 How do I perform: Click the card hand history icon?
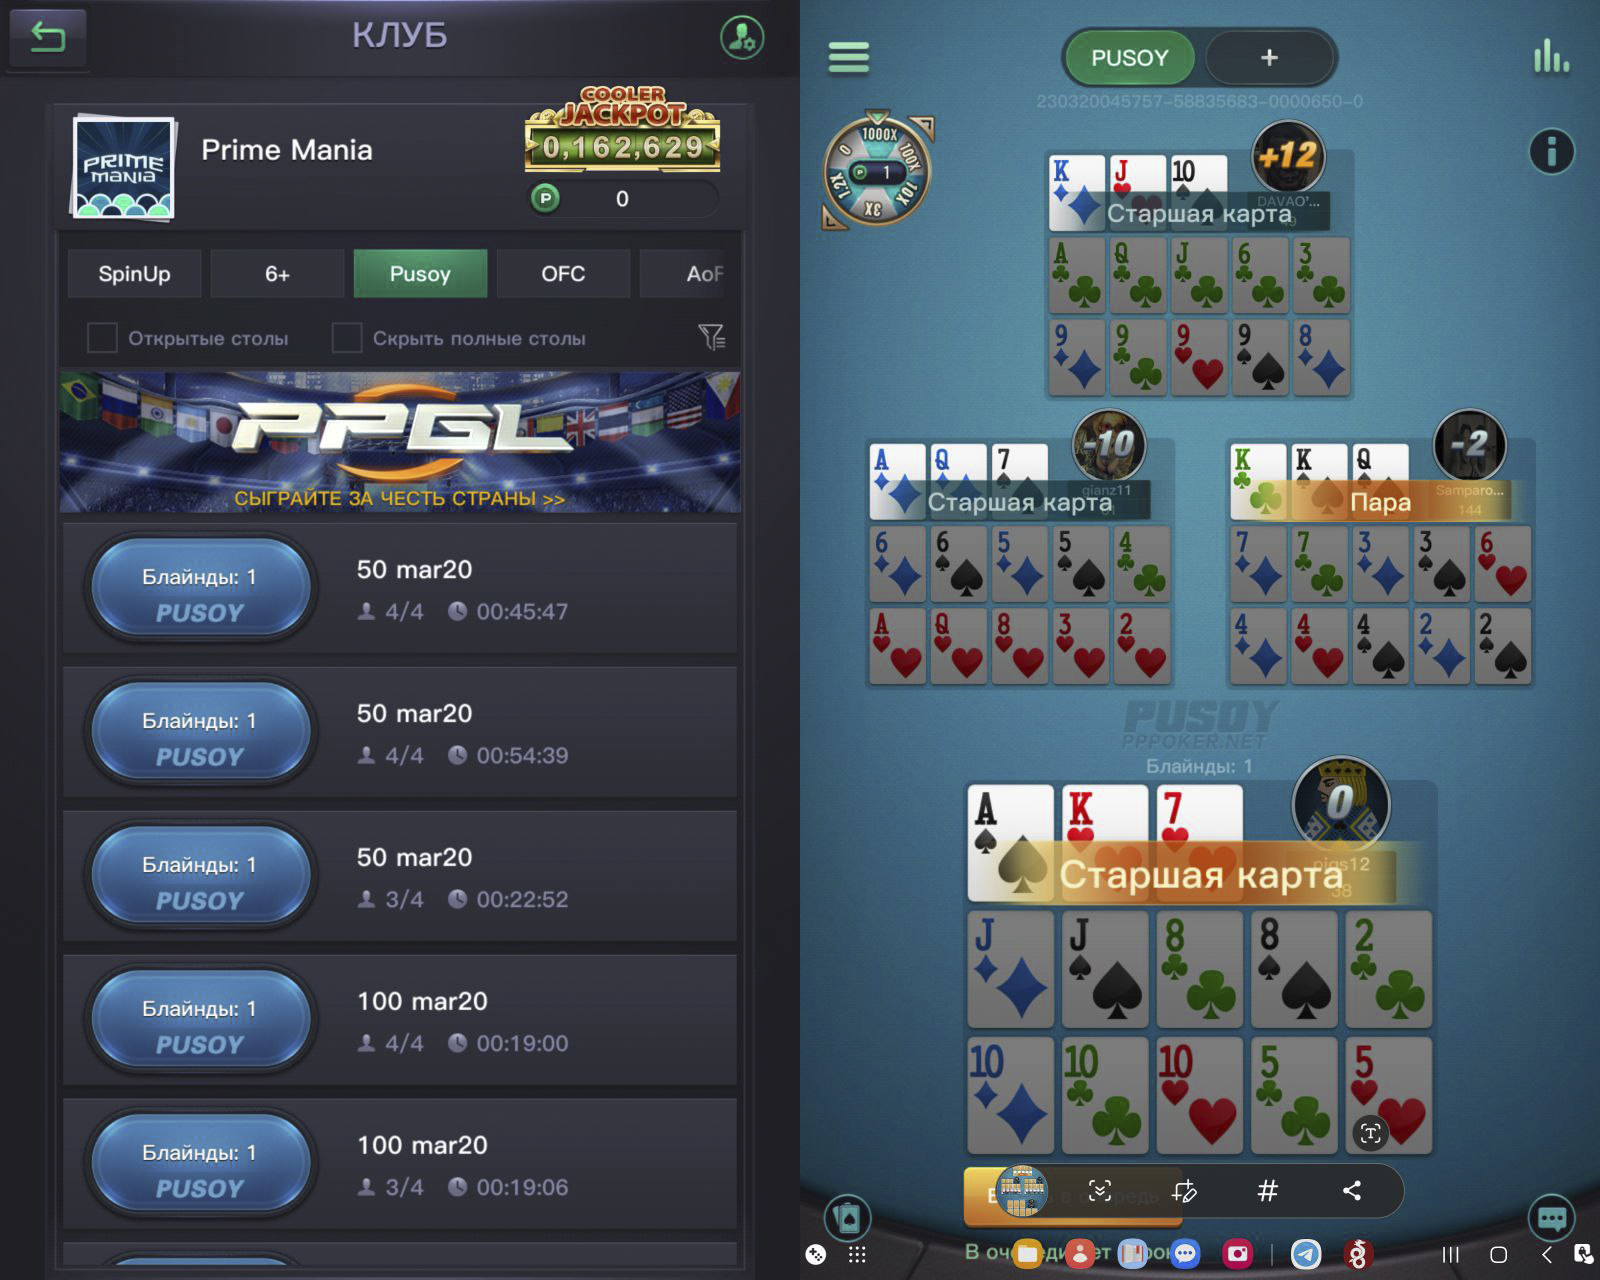coord(847,1218)
